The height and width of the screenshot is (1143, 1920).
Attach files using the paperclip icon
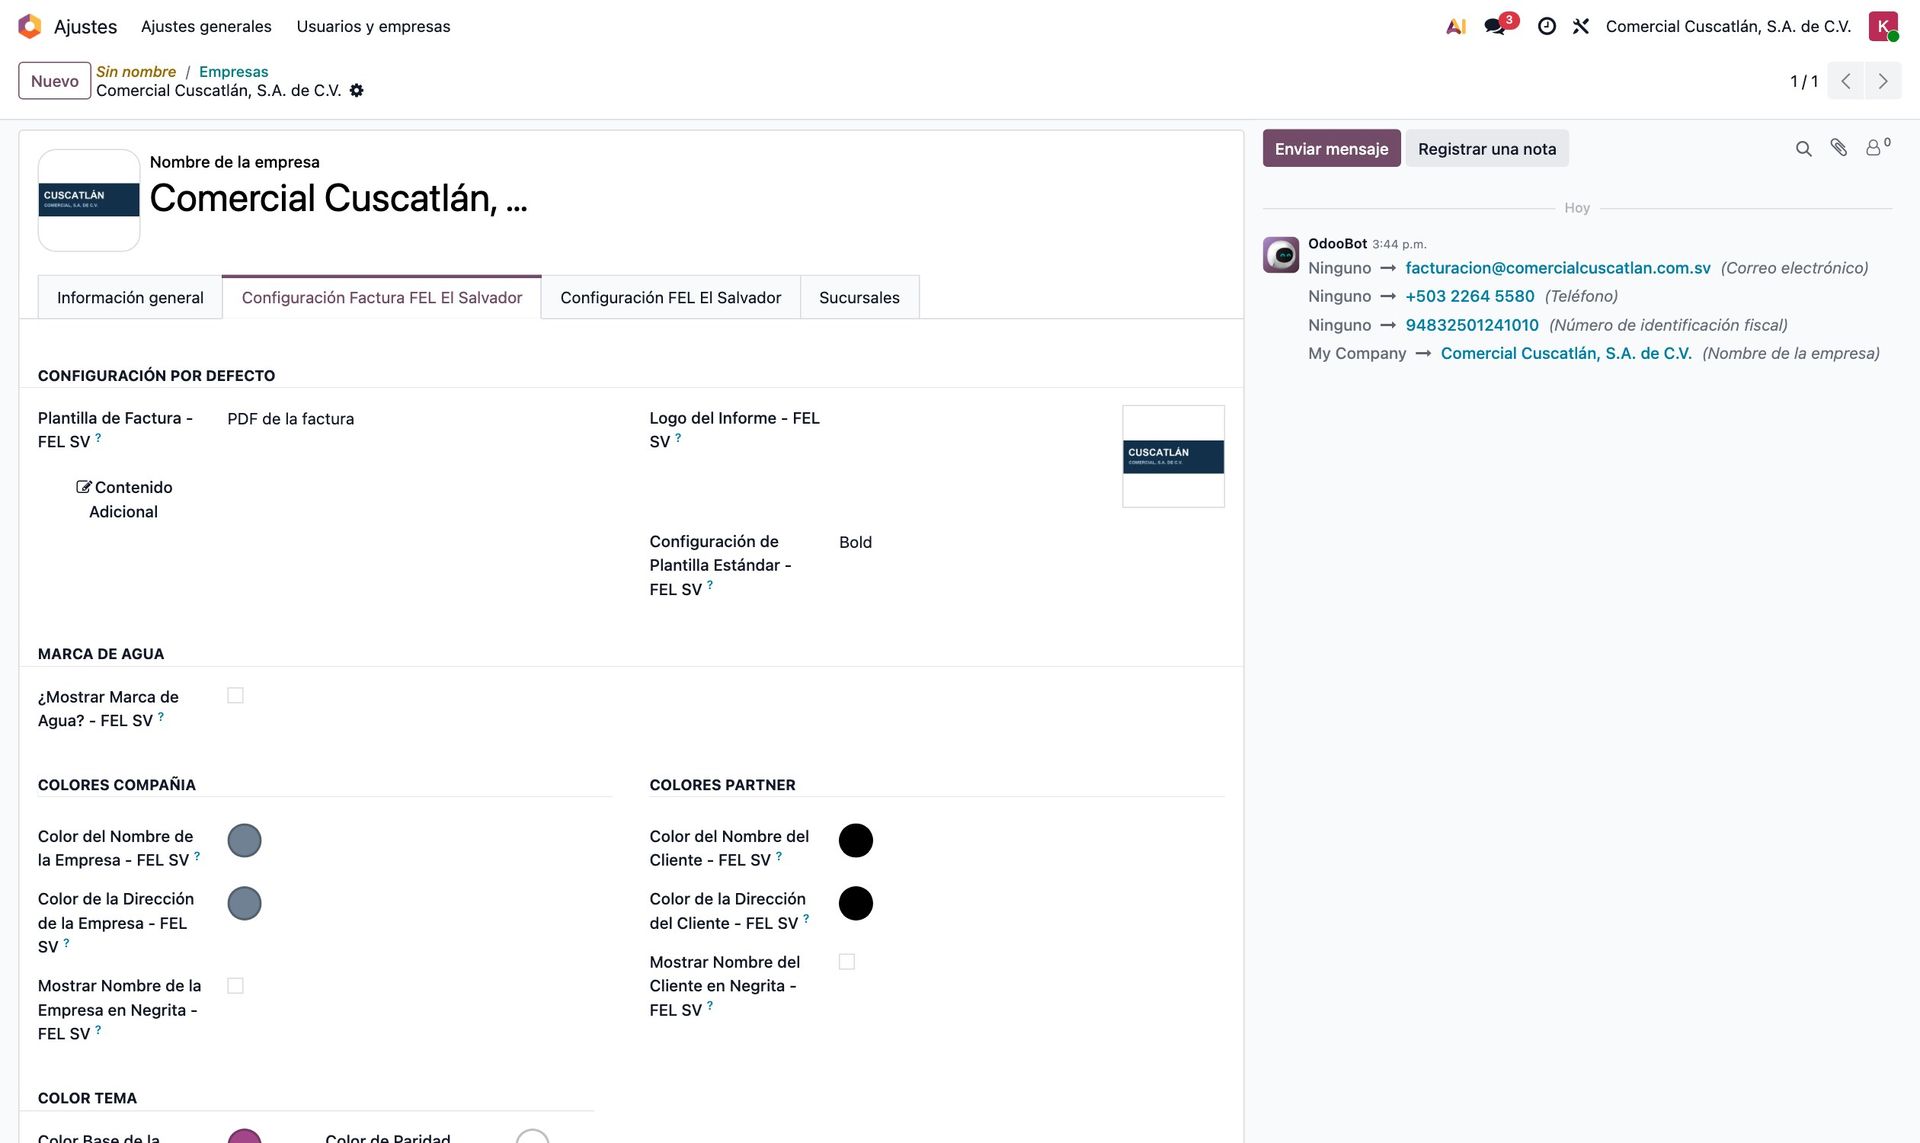(x=1839, y=148)
